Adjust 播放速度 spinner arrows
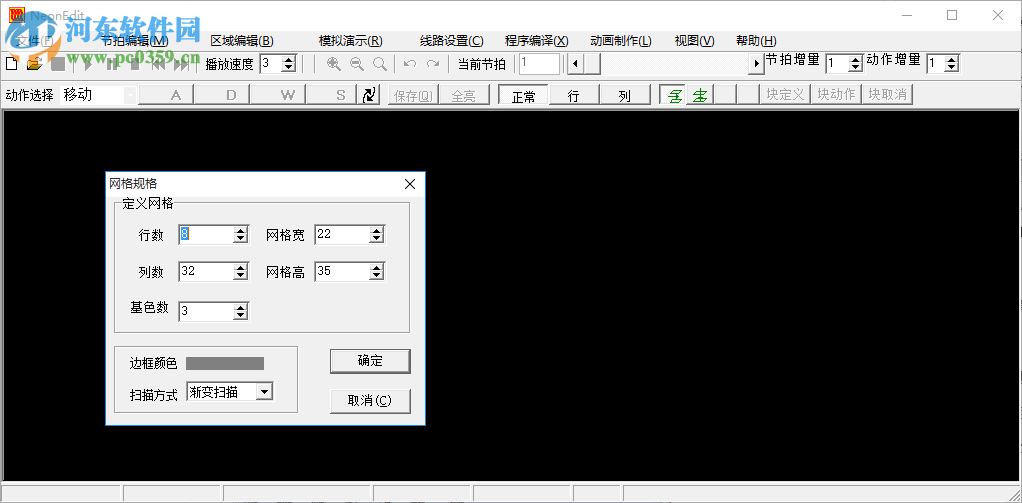The width and height of the screenshot is (1022, 503). pyautogui.click(x=289, y=64)
